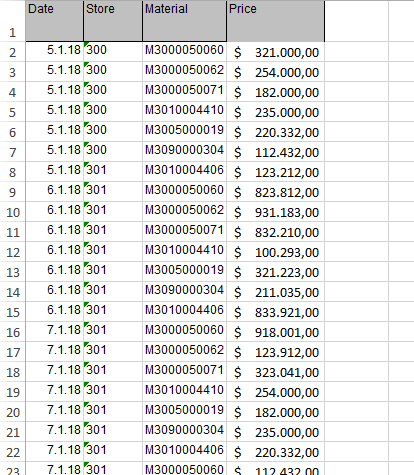The width and height of the screenshot is (414, 475).
Task: Select the price cell $ 123.212,00
Action: point(275,172)
